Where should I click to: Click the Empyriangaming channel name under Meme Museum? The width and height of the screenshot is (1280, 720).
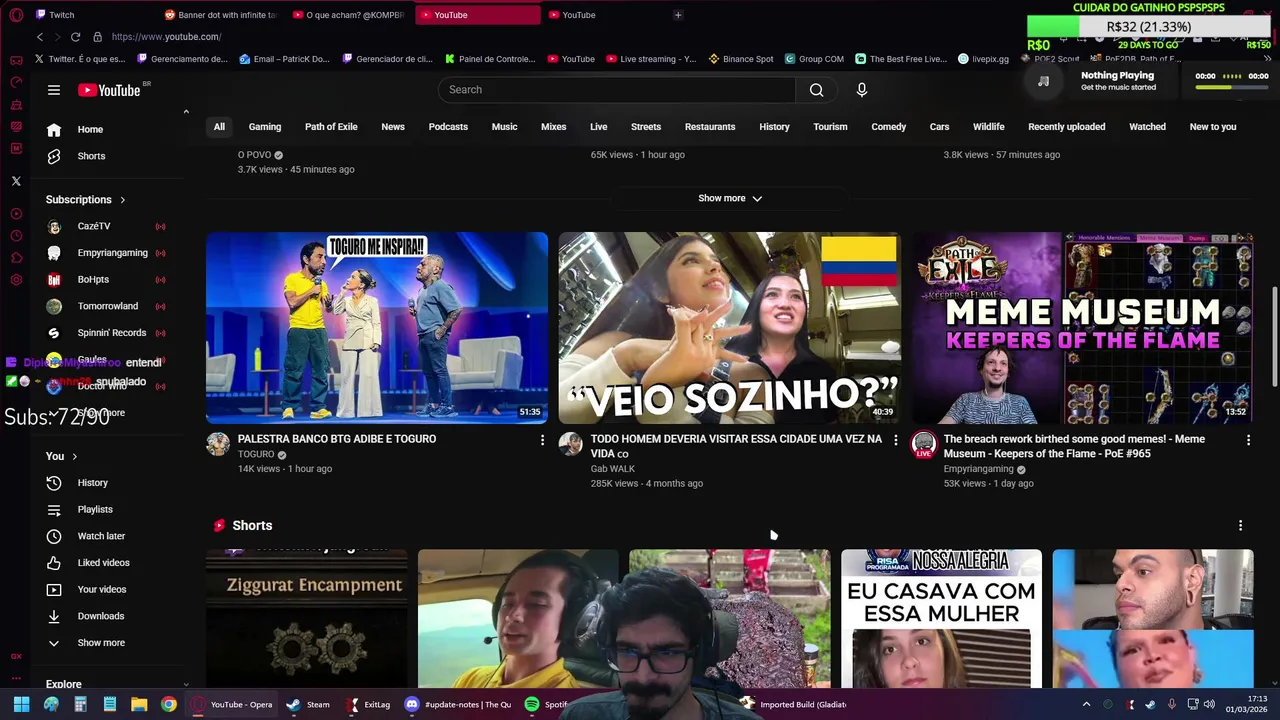(x=978, y=469)
